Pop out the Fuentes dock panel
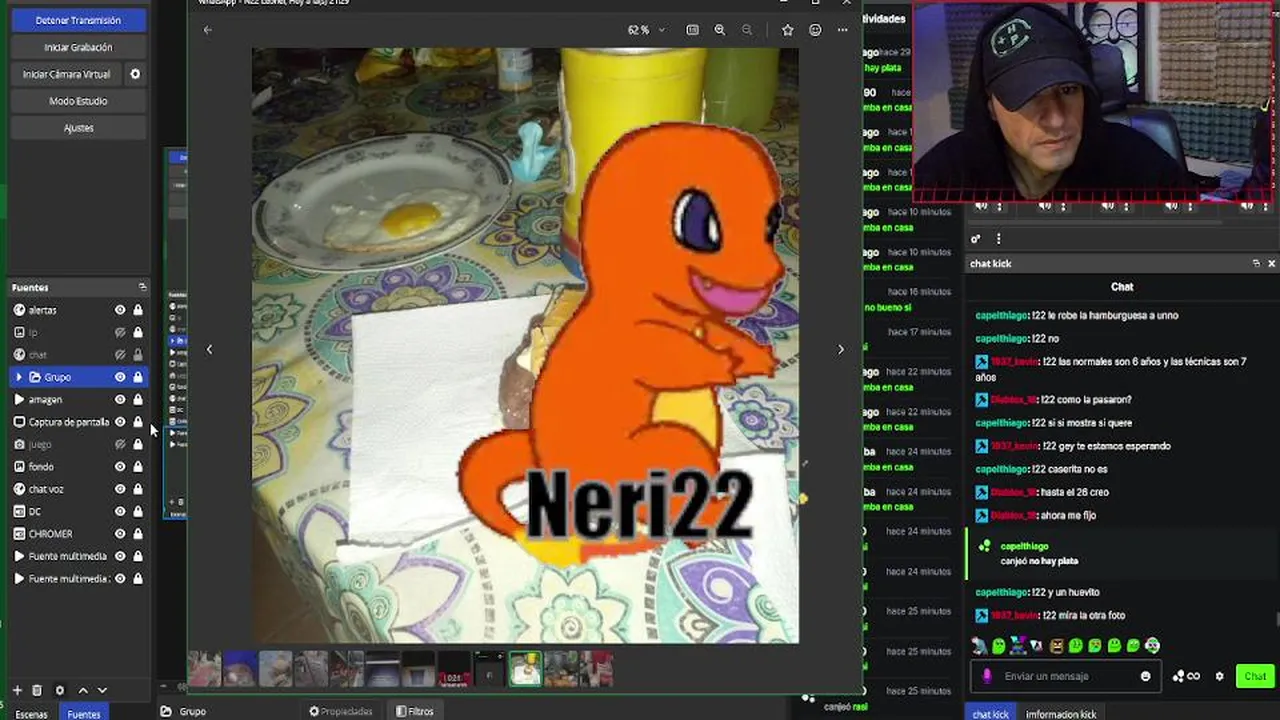Screen dimensions: 1280x720 [142, 287]
